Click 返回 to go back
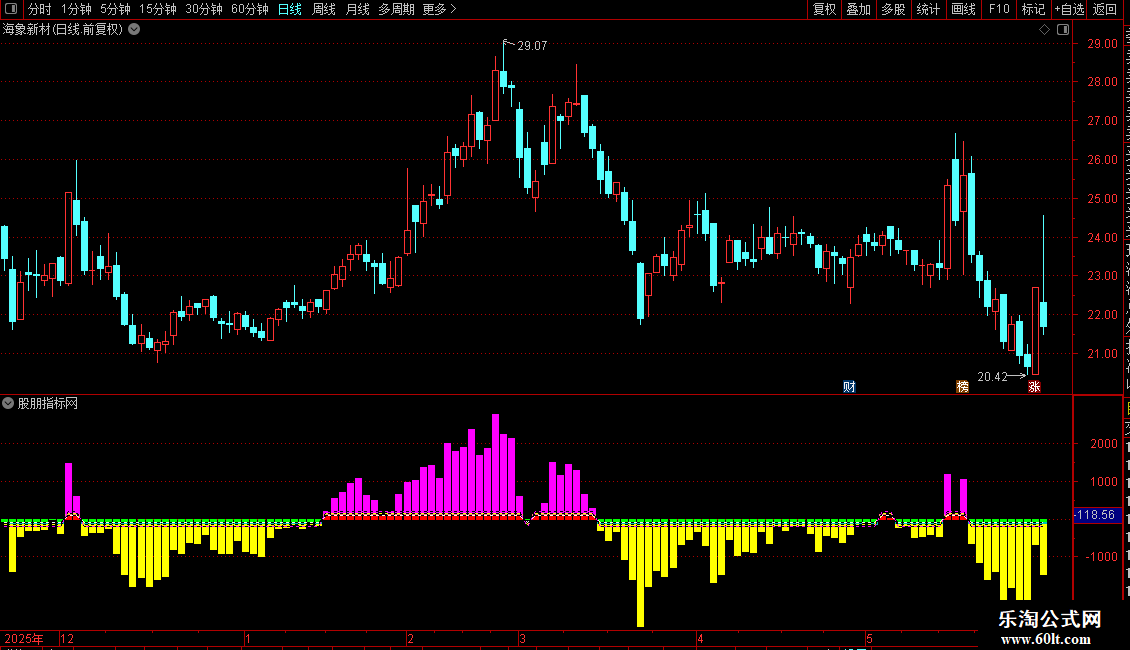 1105,9
